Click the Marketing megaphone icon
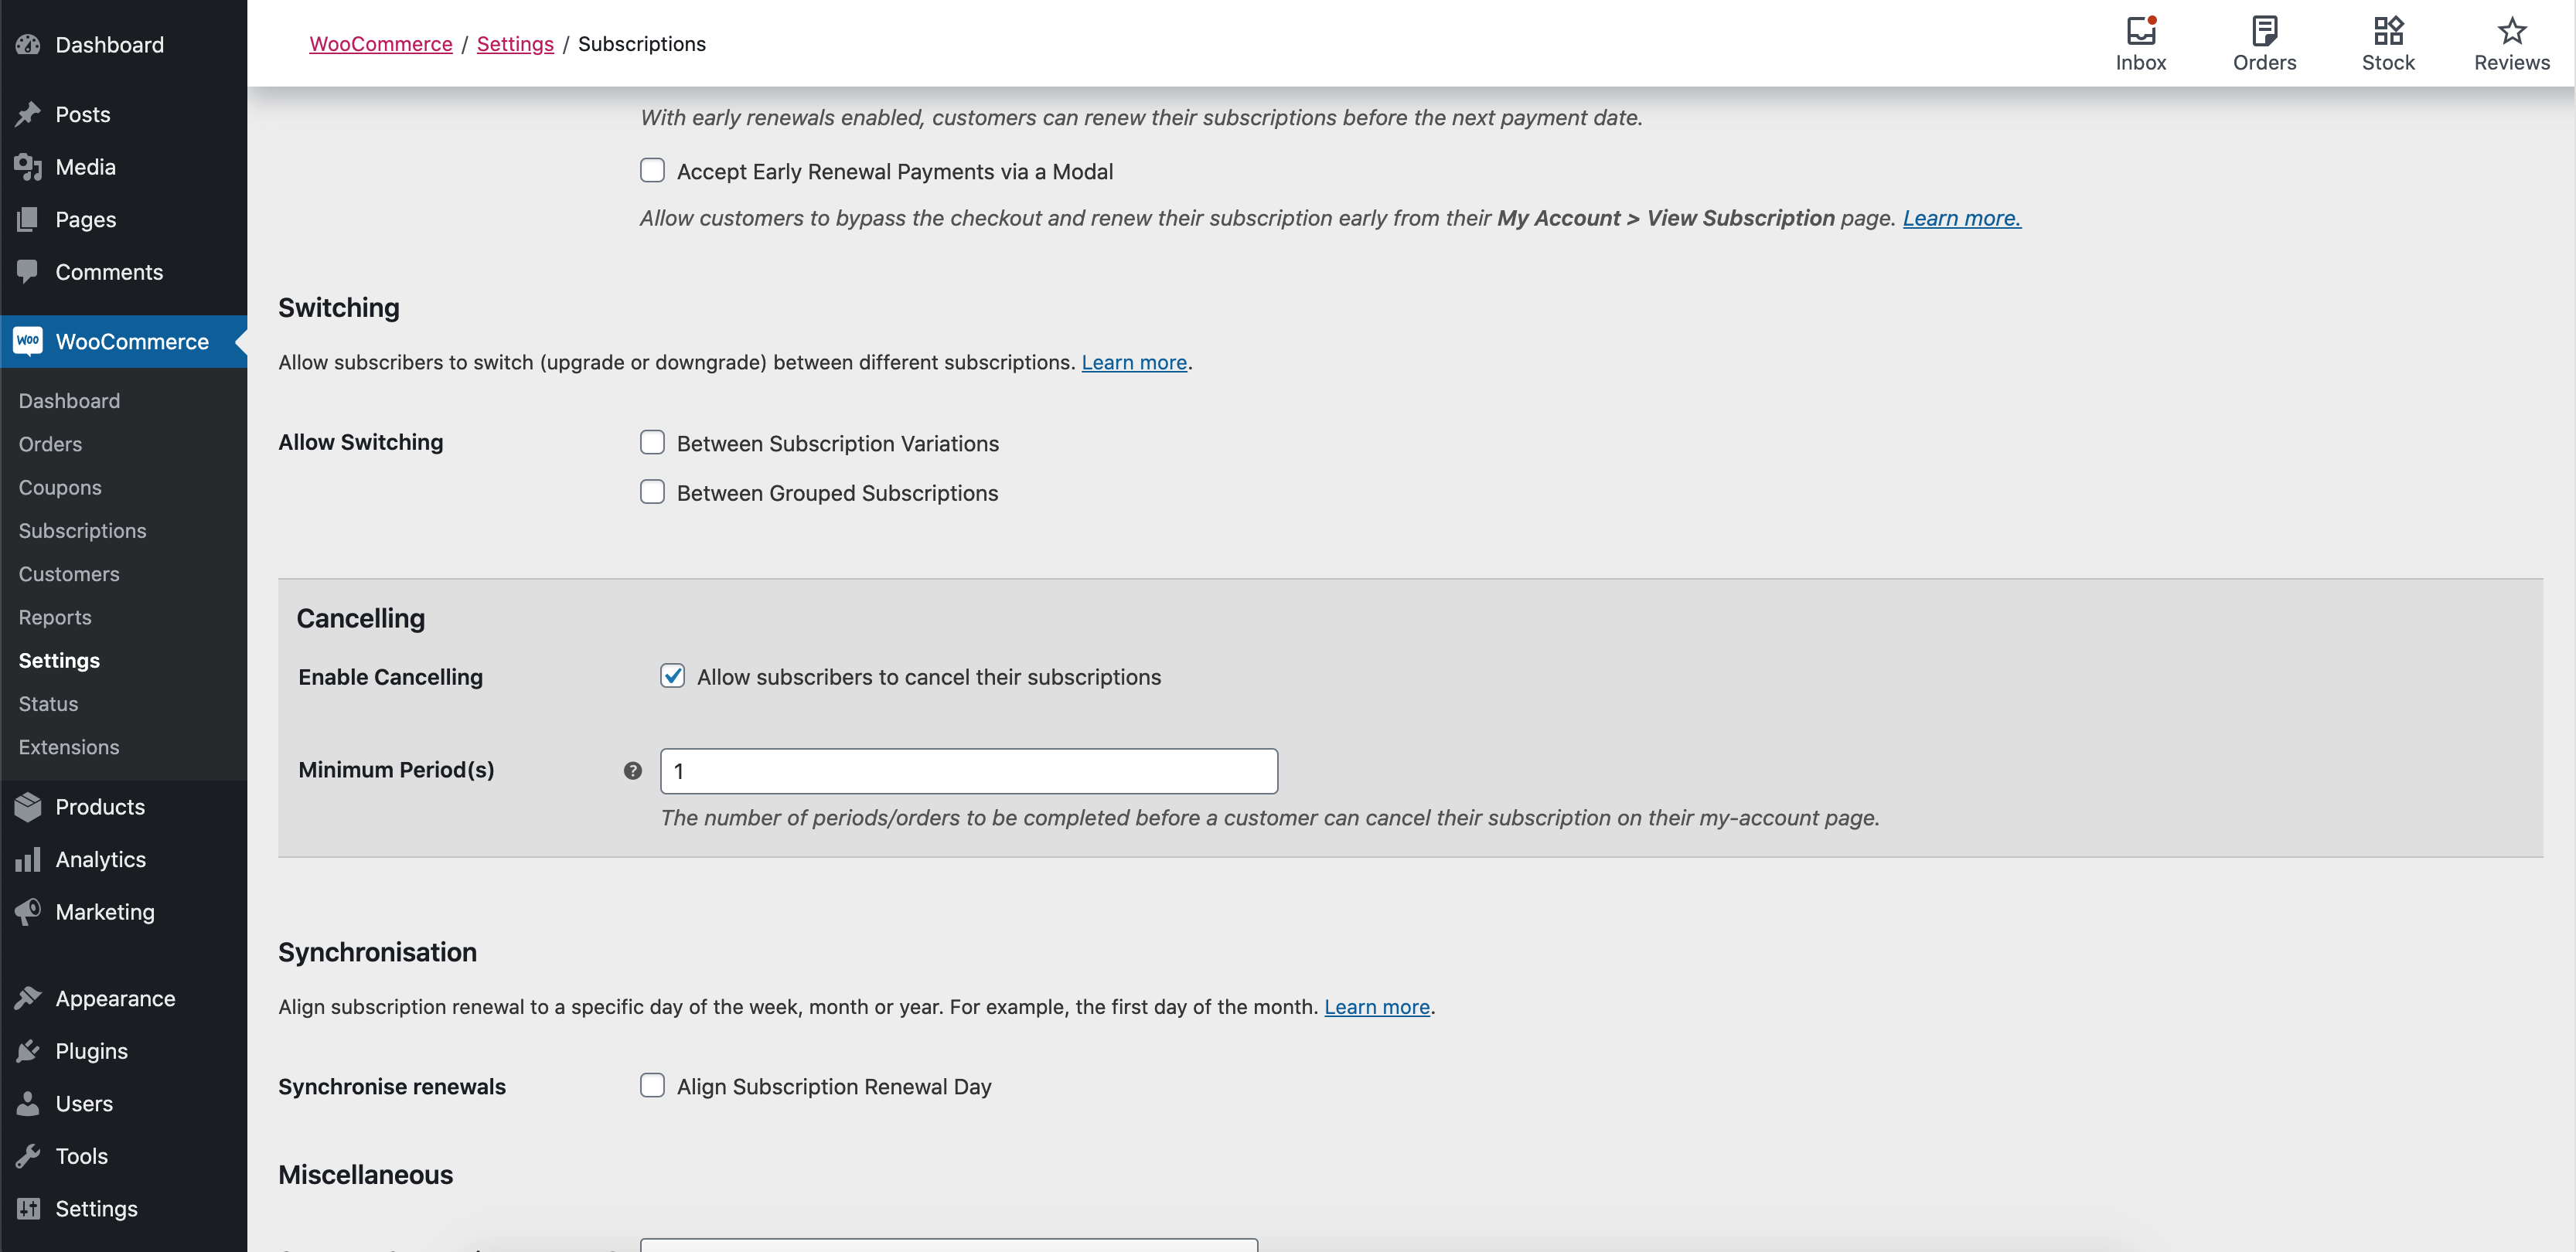Viewport: 2576px width, 1252px height. 28,911
